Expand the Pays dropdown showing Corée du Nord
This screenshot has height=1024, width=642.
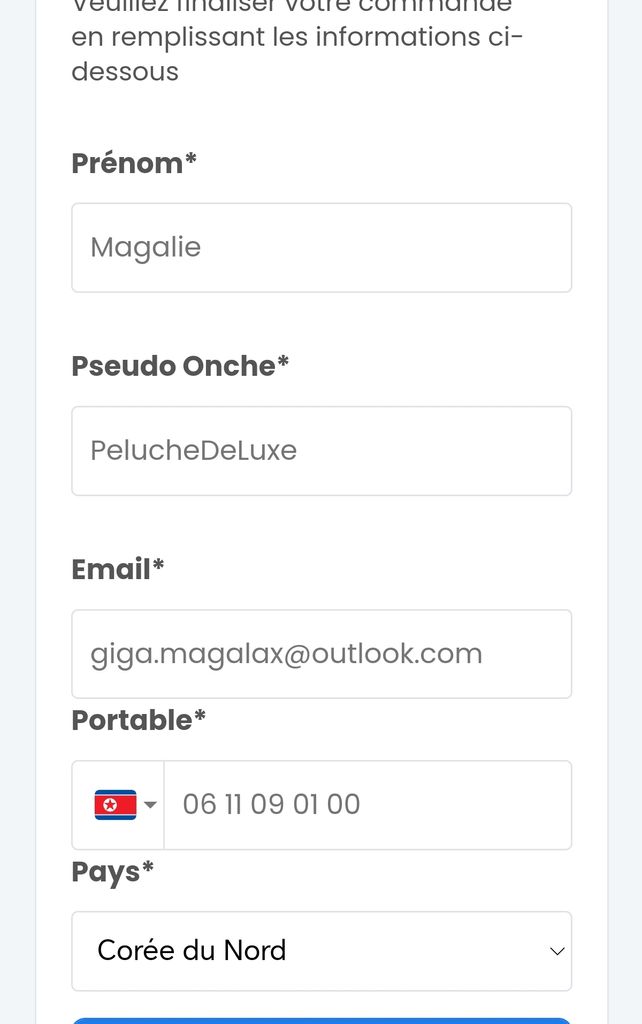click(x=321, y=951)
